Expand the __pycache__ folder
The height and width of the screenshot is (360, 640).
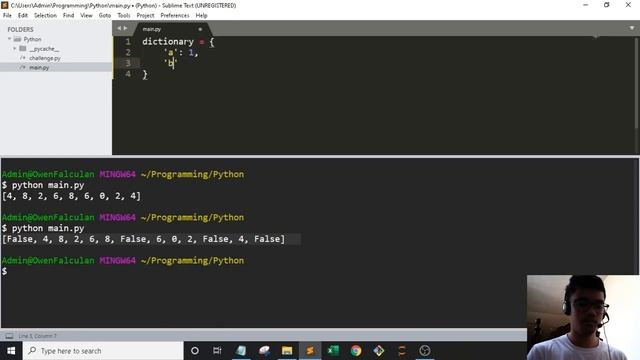pos(15,49)
